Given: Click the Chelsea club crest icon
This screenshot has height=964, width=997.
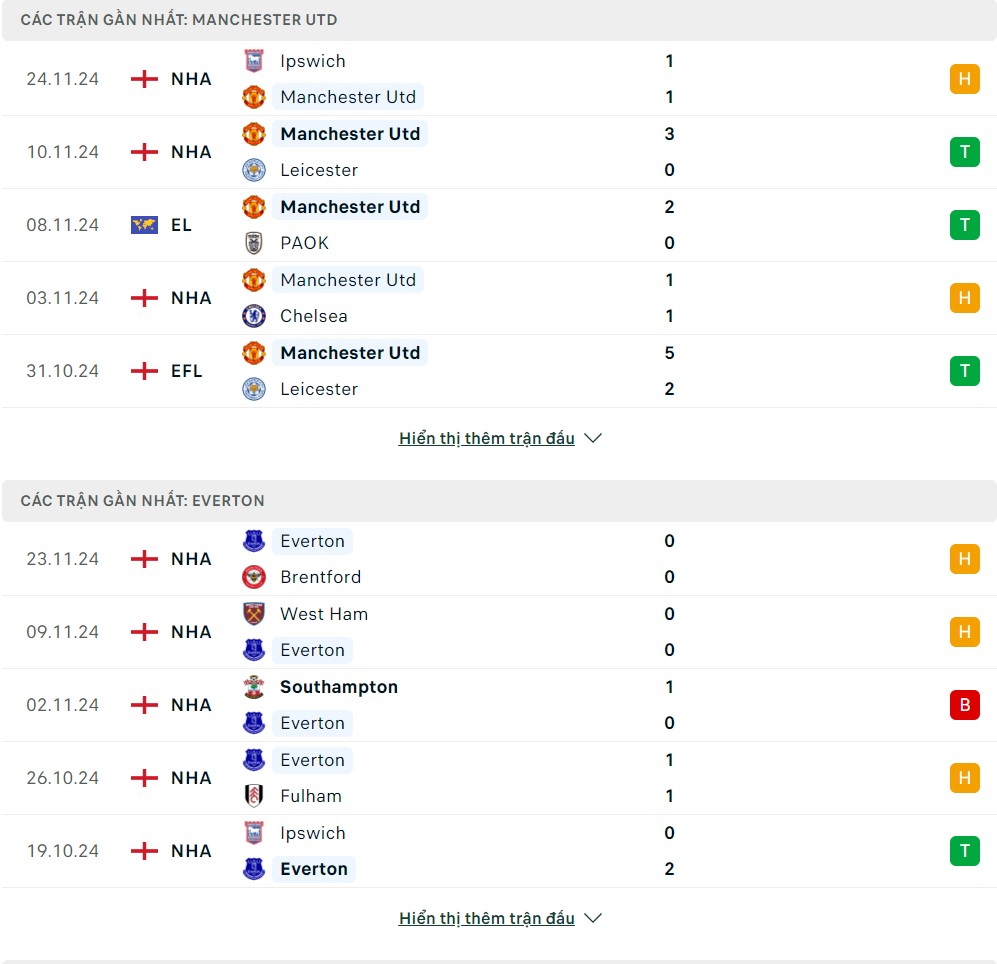Looking at the screenshot, I should [254, 316].
